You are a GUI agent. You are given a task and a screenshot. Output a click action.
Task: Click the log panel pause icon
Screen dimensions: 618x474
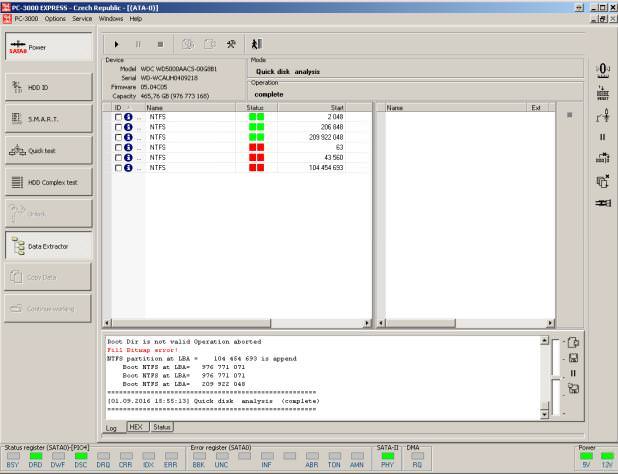573,373
